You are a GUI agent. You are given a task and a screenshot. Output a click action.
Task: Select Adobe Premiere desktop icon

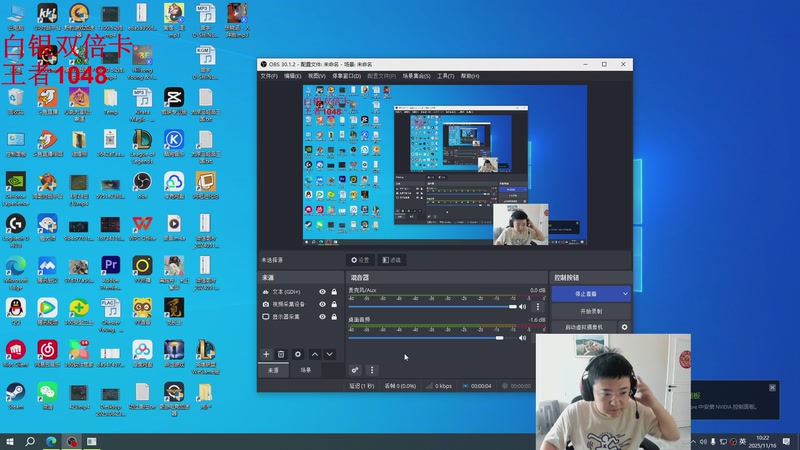111,272
